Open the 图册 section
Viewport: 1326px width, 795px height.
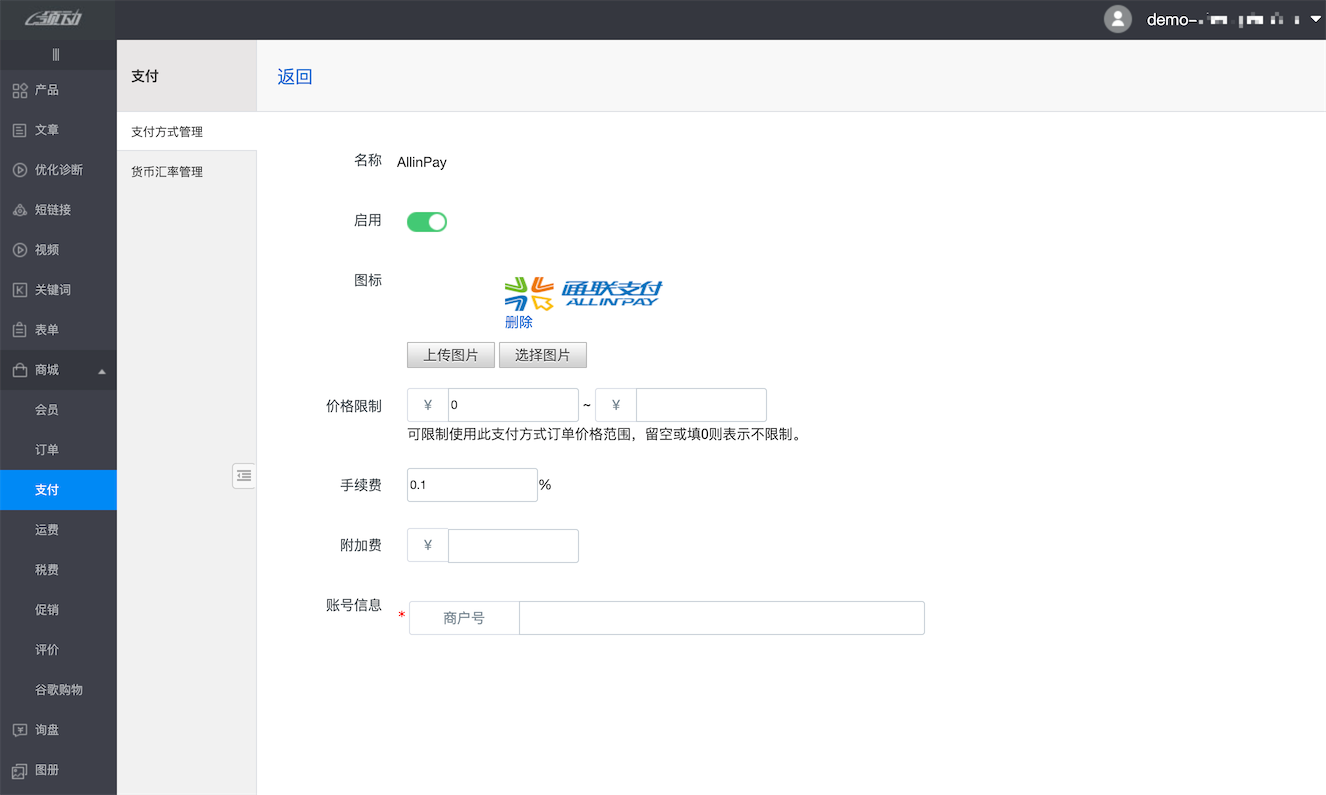pyautogui.click(x=46, y=769)
